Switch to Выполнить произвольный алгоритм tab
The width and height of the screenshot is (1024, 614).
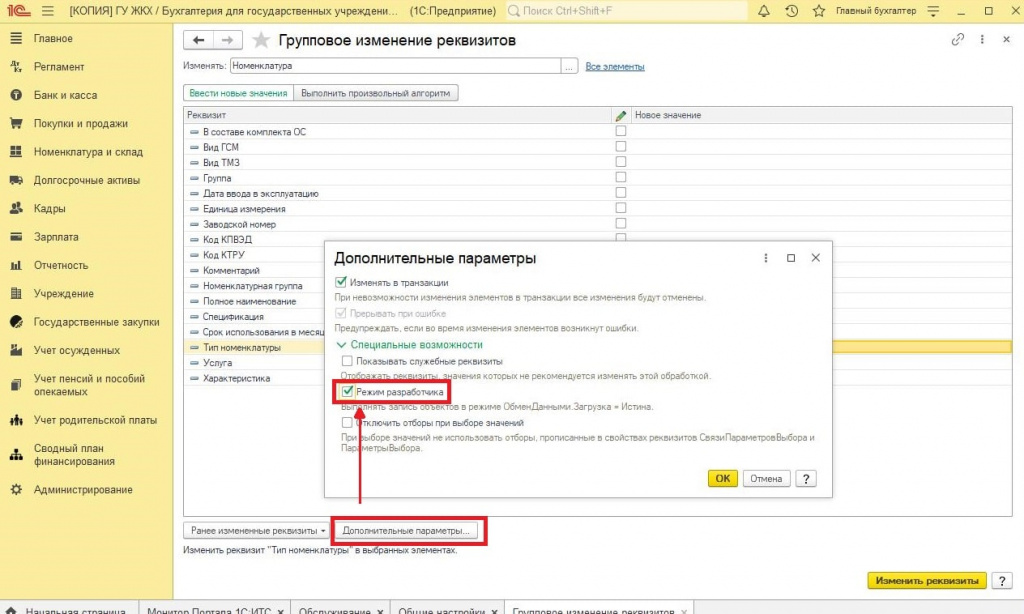coord(376,93)
